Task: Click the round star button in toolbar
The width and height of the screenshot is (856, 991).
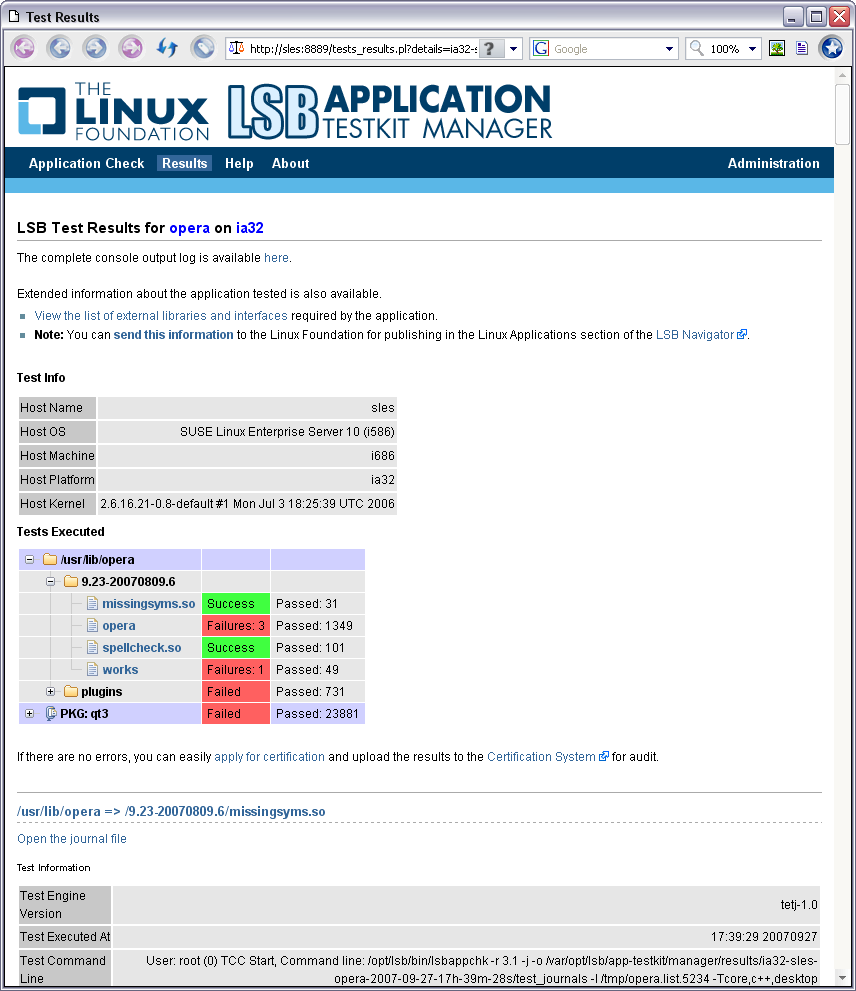Action: point(831,48)
